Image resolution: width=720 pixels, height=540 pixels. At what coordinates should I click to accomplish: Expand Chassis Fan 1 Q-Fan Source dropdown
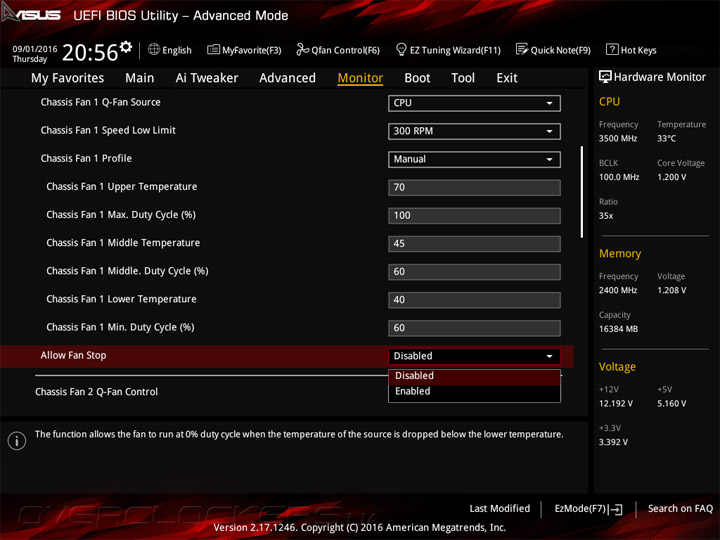[x=474, y=103]
